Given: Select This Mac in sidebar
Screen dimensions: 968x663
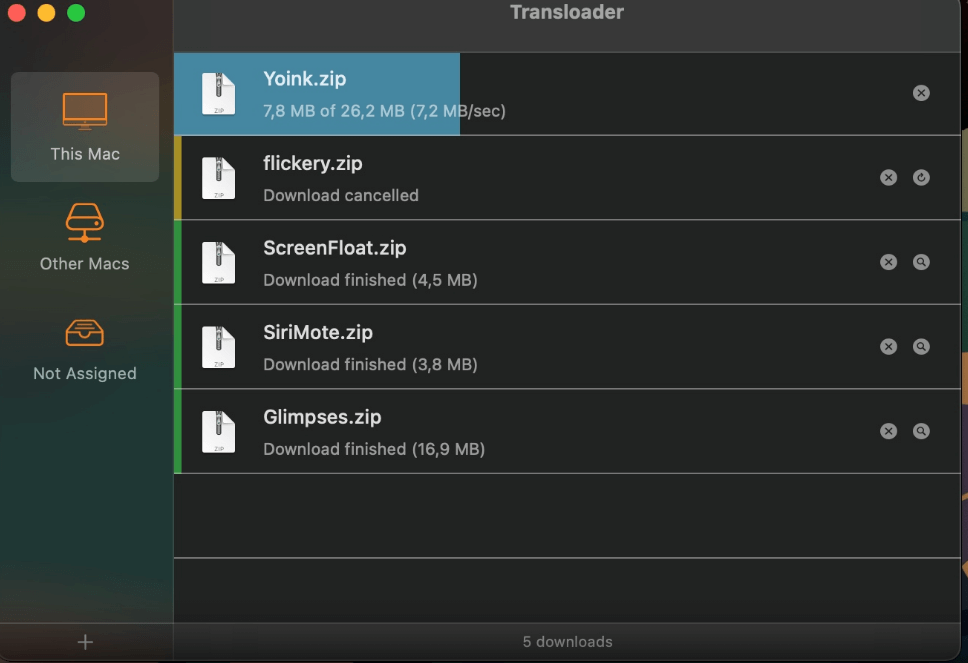Looking at the screenshot, I should [x=85, y=127].
